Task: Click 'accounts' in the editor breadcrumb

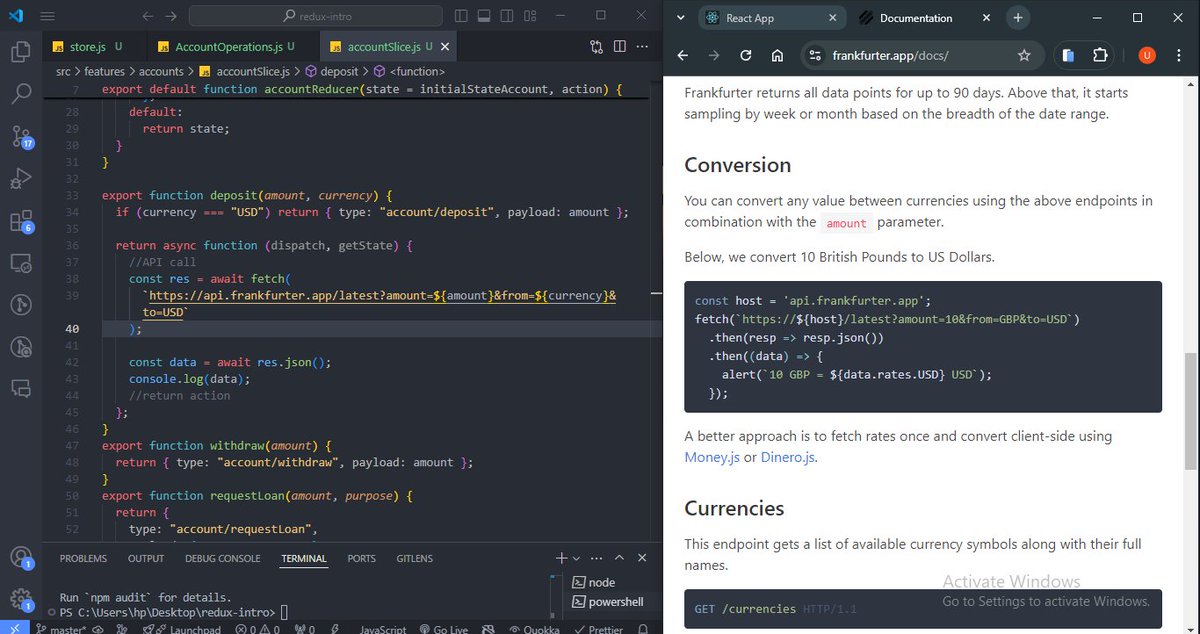Action: click(x=161, y=72)
